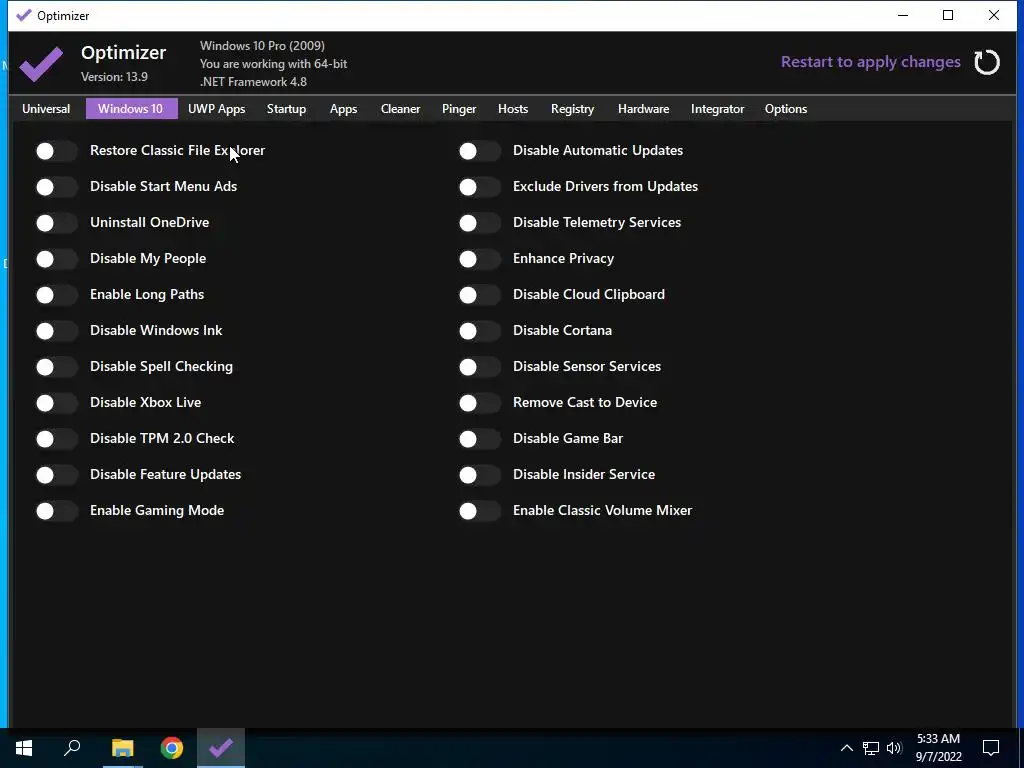Image resolution: width=1024 pixels, height=768 pixels.
Task: Toggle Disable Windows Ink
Action: pos(56,330)
